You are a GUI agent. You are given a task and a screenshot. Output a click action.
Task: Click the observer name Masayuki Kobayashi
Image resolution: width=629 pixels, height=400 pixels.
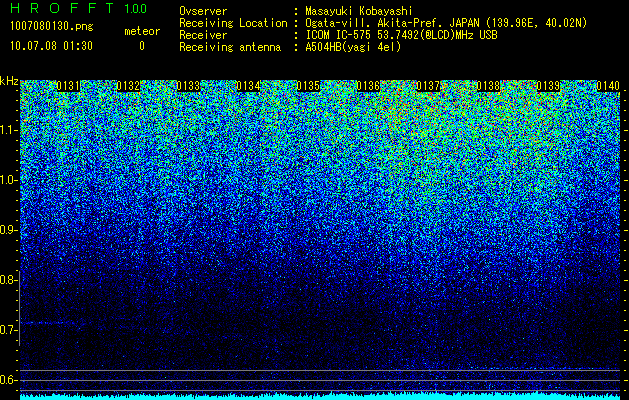coord(359,11)
